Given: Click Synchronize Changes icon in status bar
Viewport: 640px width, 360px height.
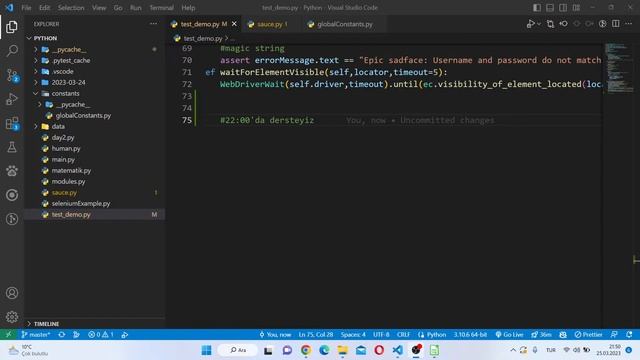Looking at the screenshot, I should pos(62,335).
